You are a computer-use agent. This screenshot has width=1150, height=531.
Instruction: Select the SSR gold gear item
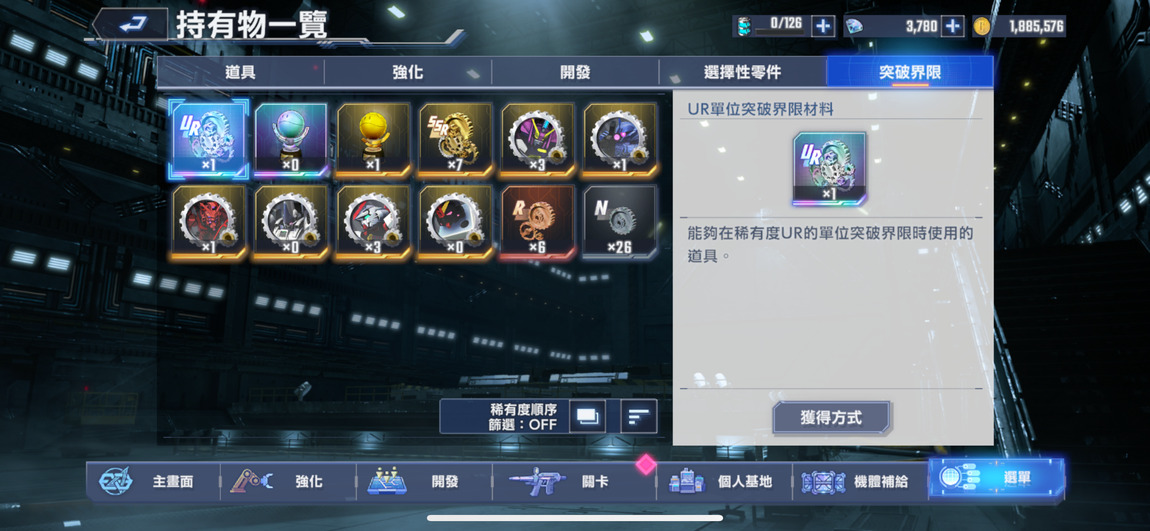click(x=455, y=139)
